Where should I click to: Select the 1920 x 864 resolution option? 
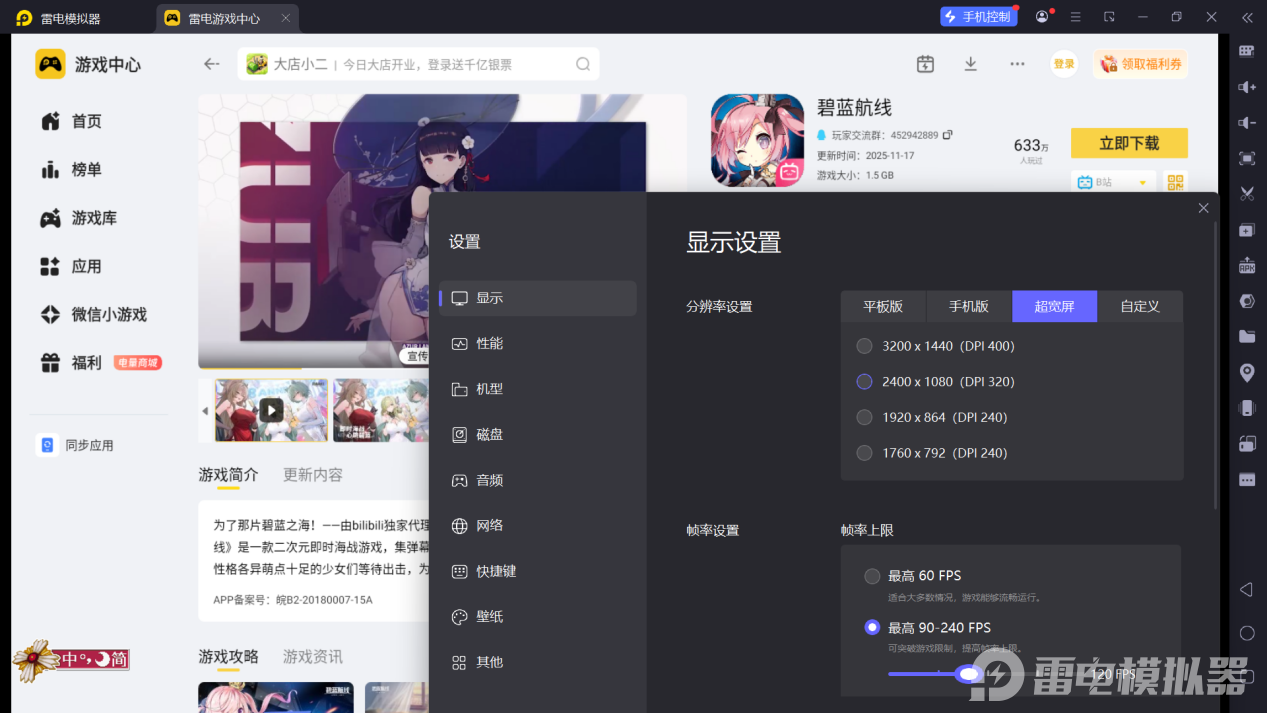(932, 417)
